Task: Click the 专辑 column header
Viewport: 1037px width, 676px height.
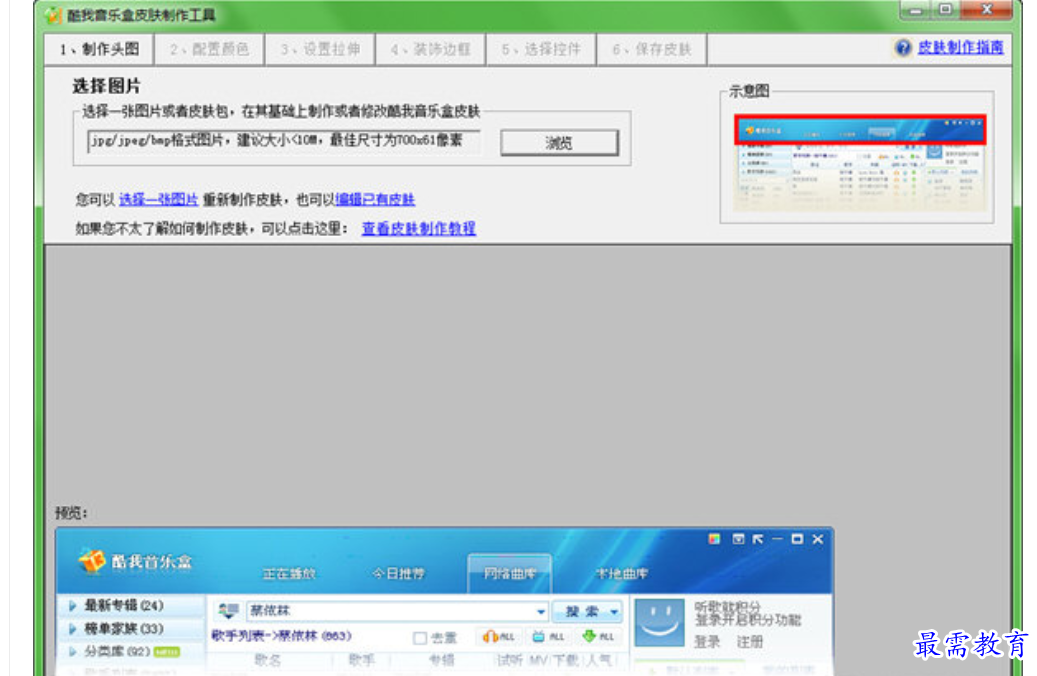Action: [x=442, y=659]
